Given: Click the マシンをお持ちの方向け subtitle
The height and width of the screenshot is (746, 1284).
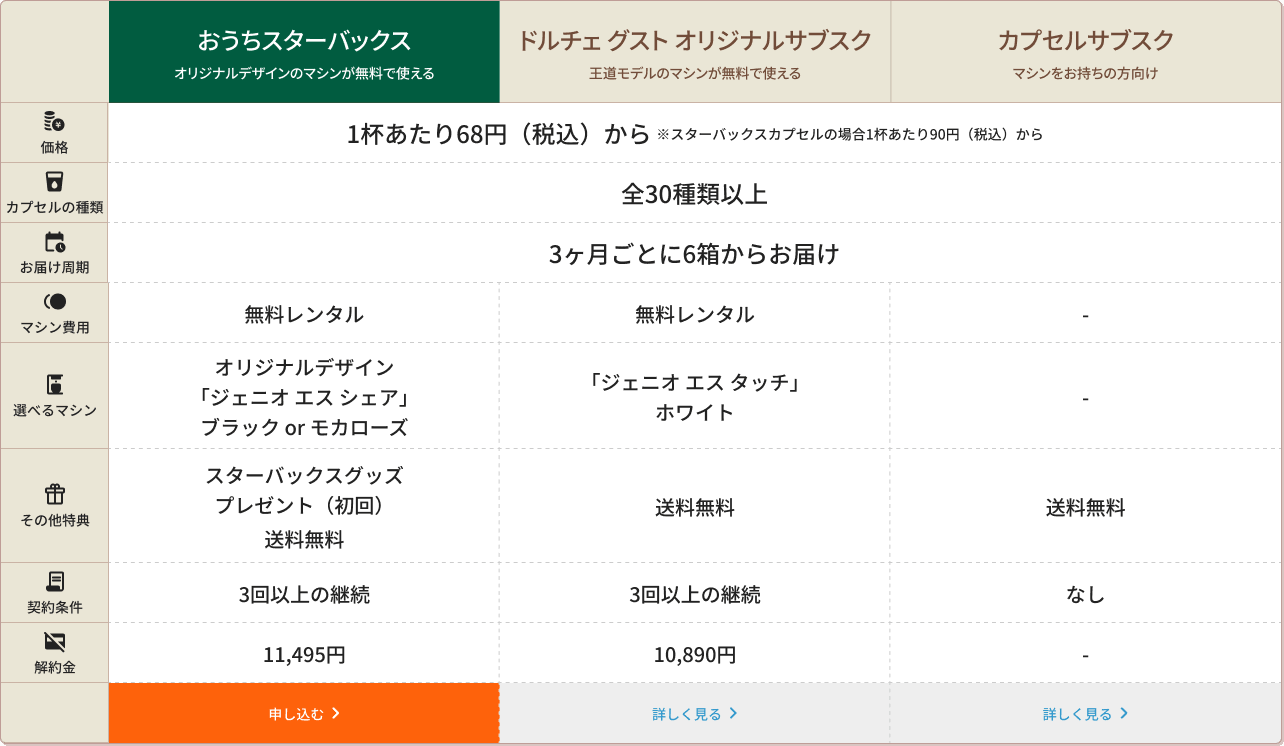Looking at the screenshot, I should [1086, 73].
